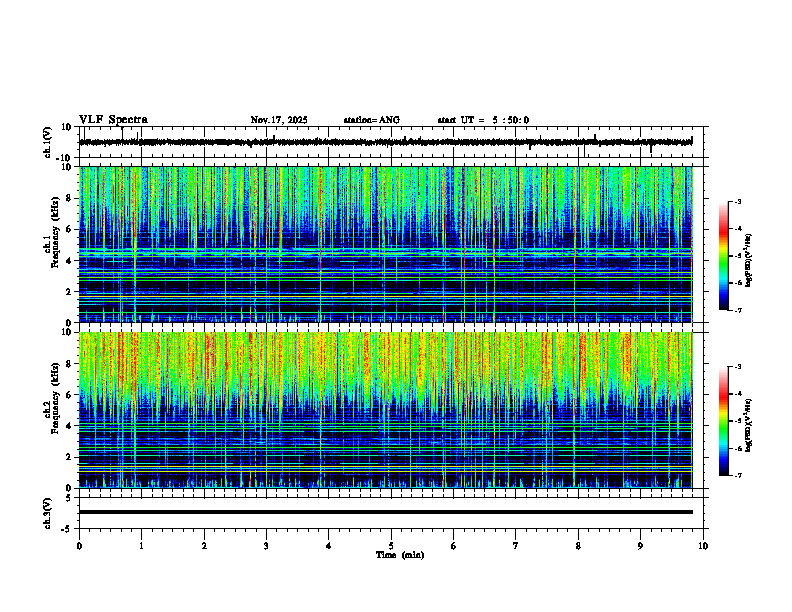Click time-axis tick label "3"
Screen dimensions: 792x612
coord(266,546)
